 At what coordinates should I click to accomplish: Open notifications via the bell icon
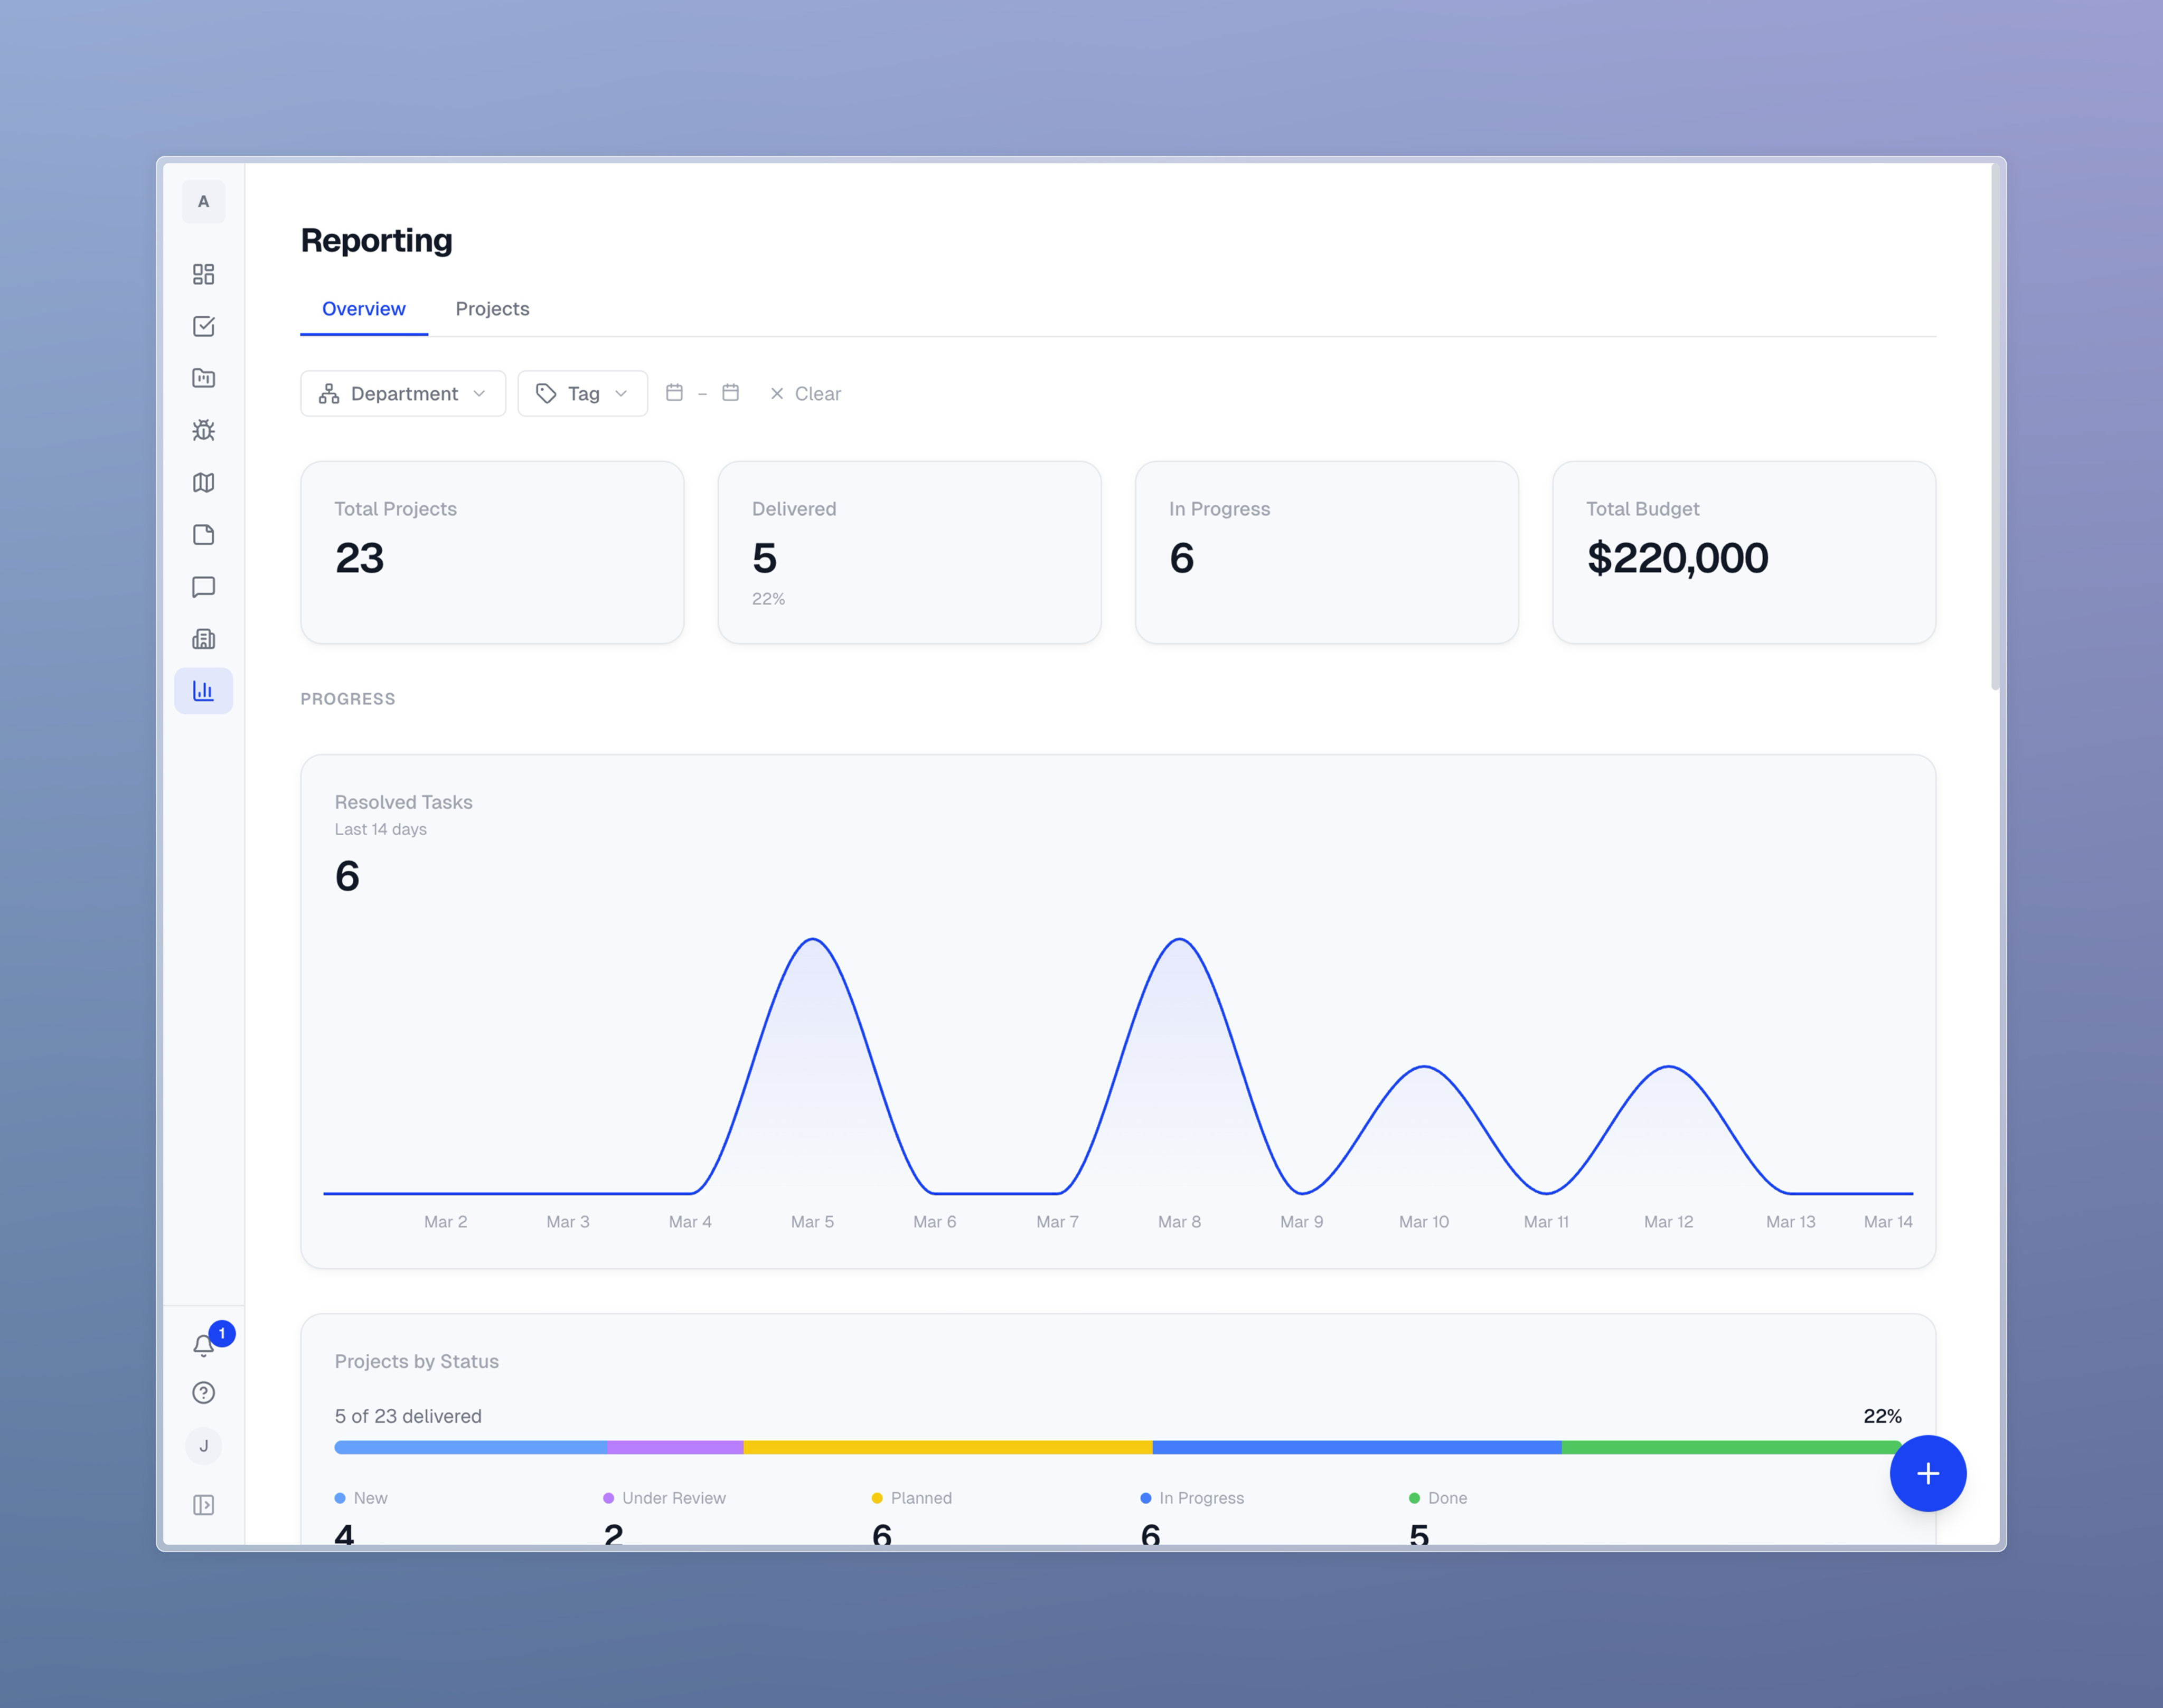pos(204,1344)
